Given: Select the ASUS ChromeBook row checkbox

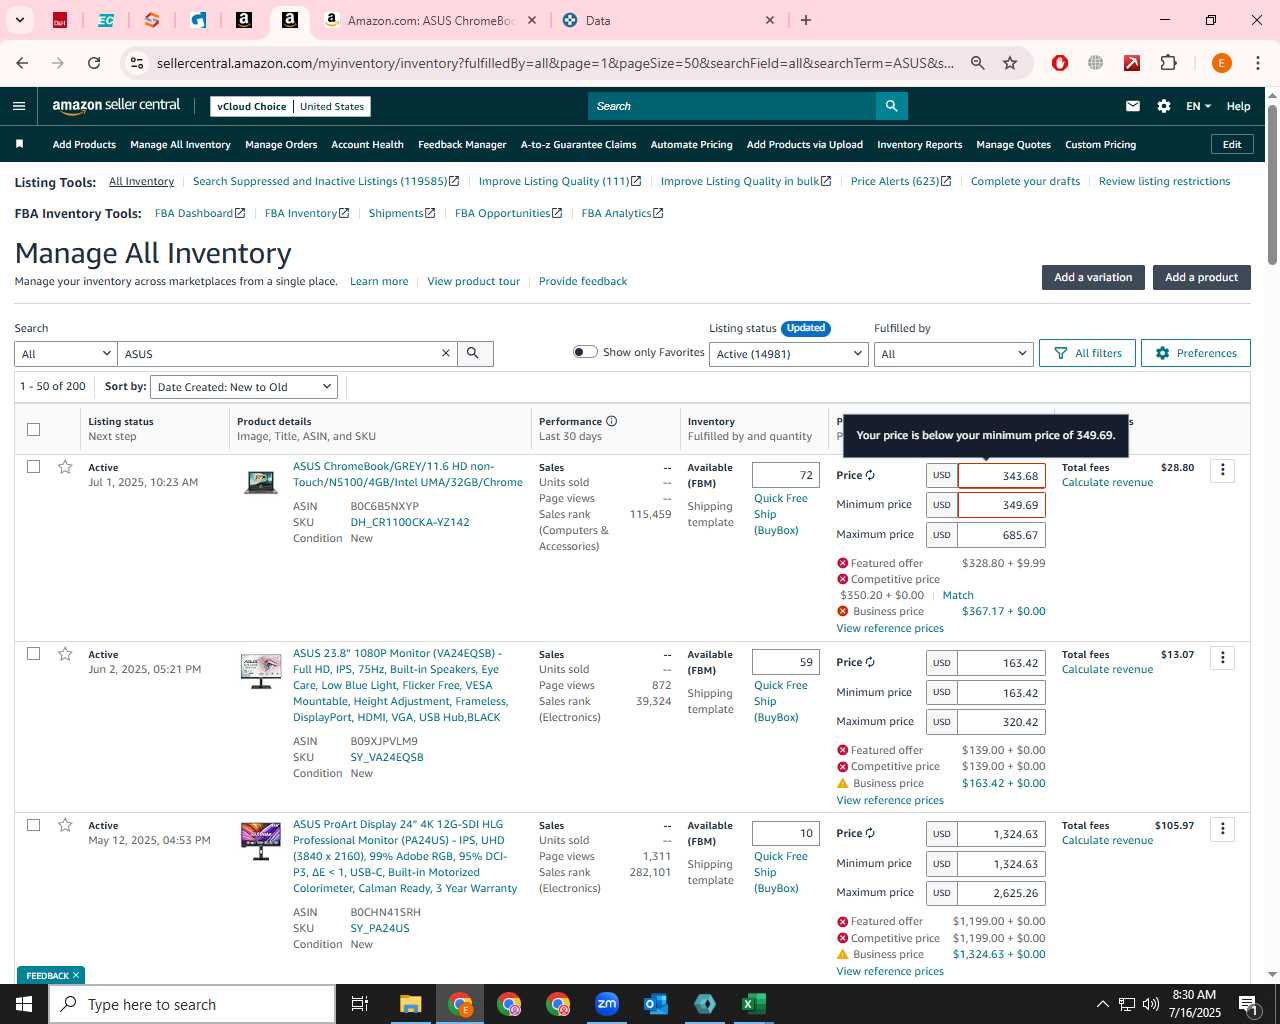Looking at the screenshot, I should (x=33, y=466).
